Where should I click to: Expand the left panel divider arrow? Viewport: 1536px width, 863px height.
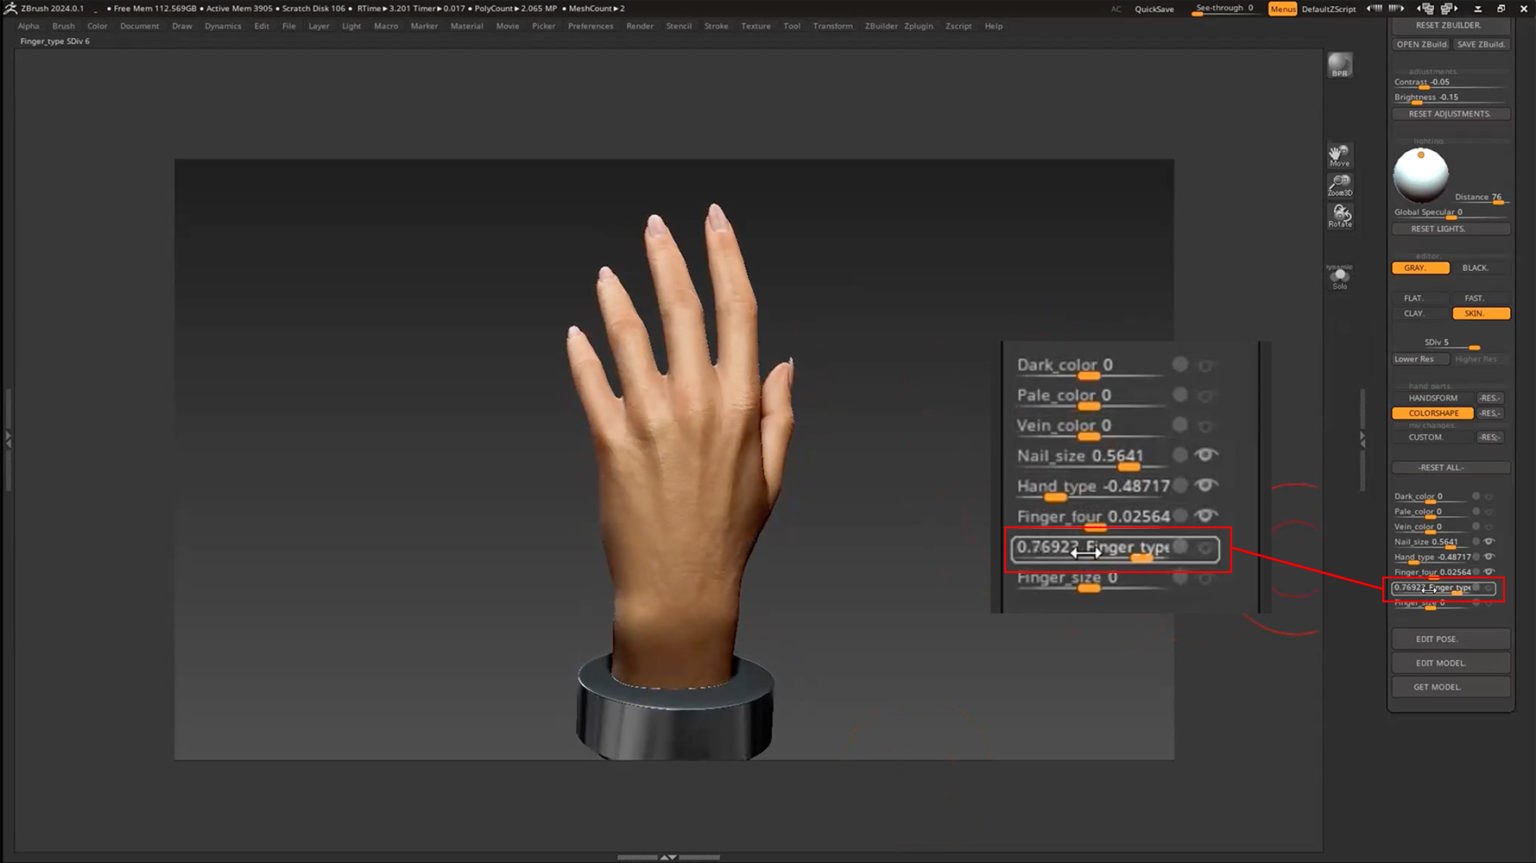pyautogui.click(x=8, y=437)
